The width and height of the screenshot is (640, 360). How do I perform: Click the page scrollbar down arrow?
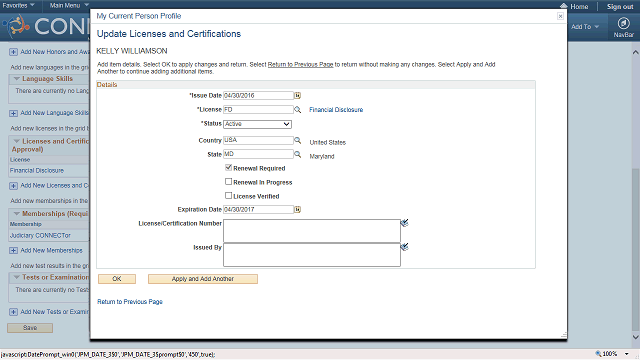[x=636, y=337]
